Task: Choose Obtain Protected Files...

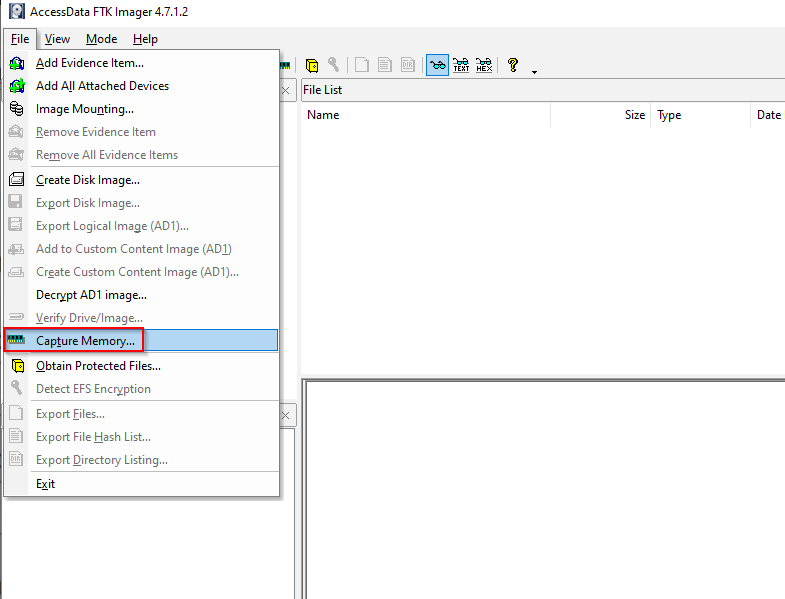Action: tap(141, 366)
